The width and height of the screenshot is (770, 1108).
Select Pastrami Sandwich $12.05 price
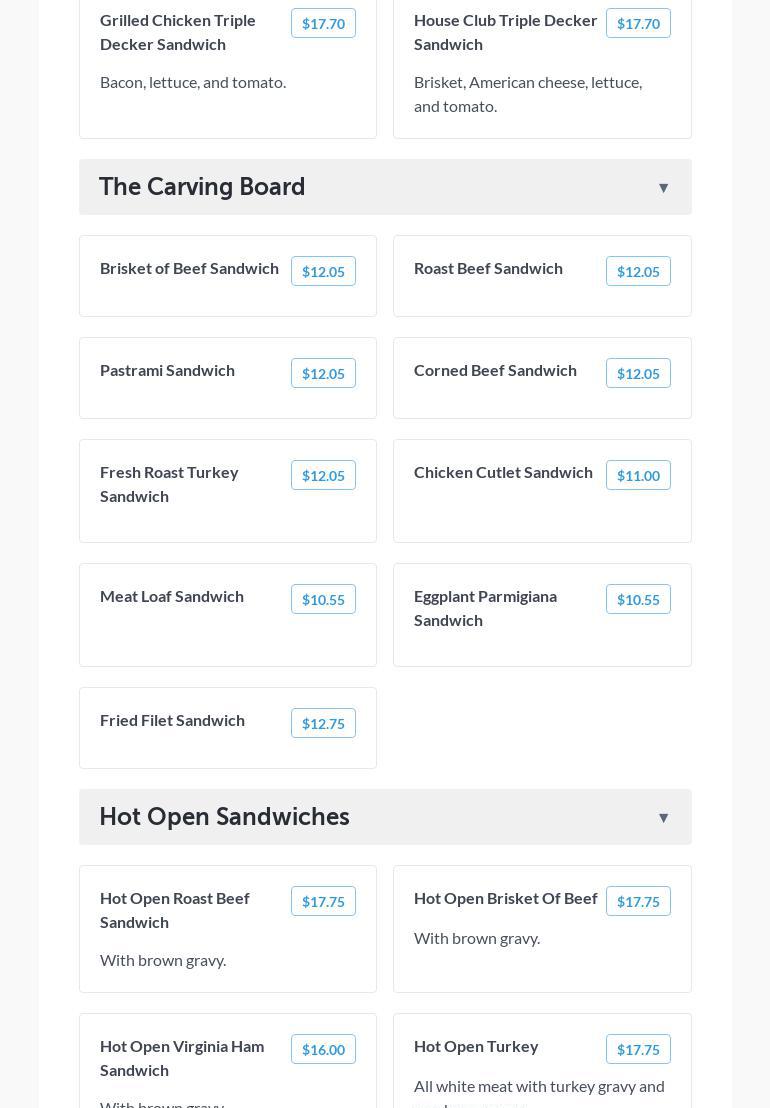(323, 374)
